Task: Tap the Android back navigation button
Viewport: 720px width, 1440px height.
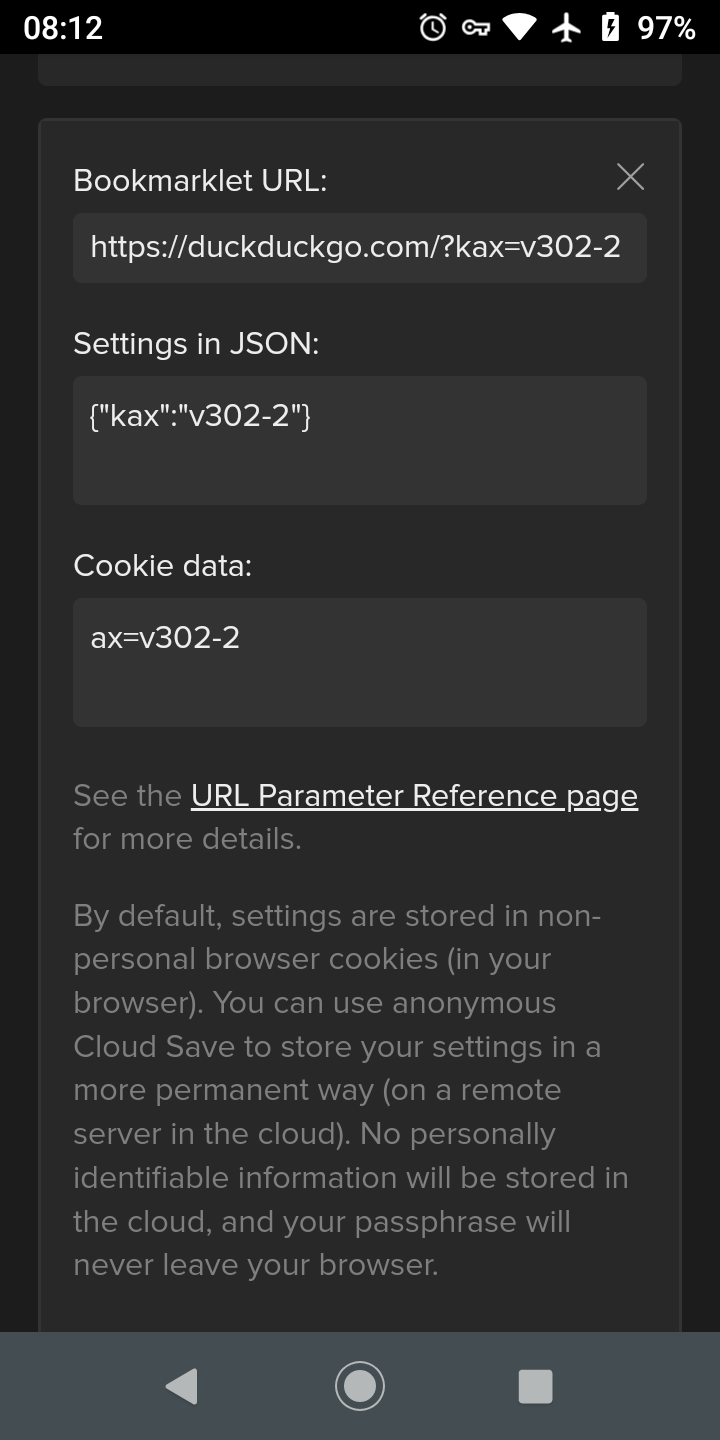Action: (x=182, y=1386)
